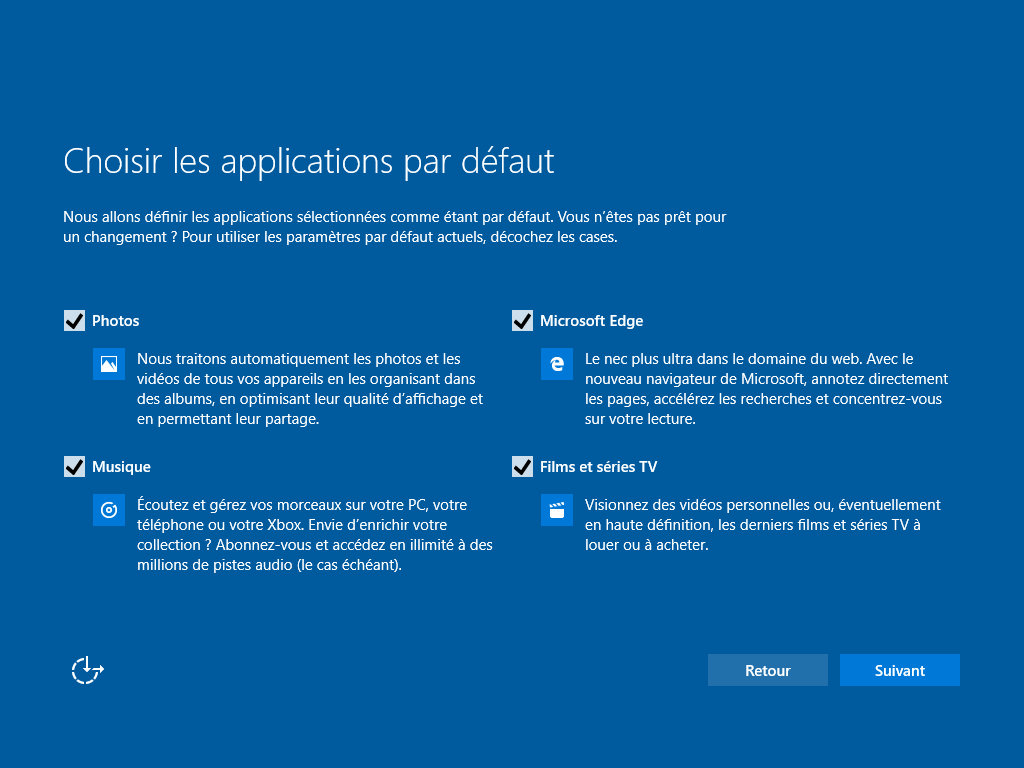This screenshot has width=1024, height=768.
Task: Click the Suivant button
Action: (899, 670)
